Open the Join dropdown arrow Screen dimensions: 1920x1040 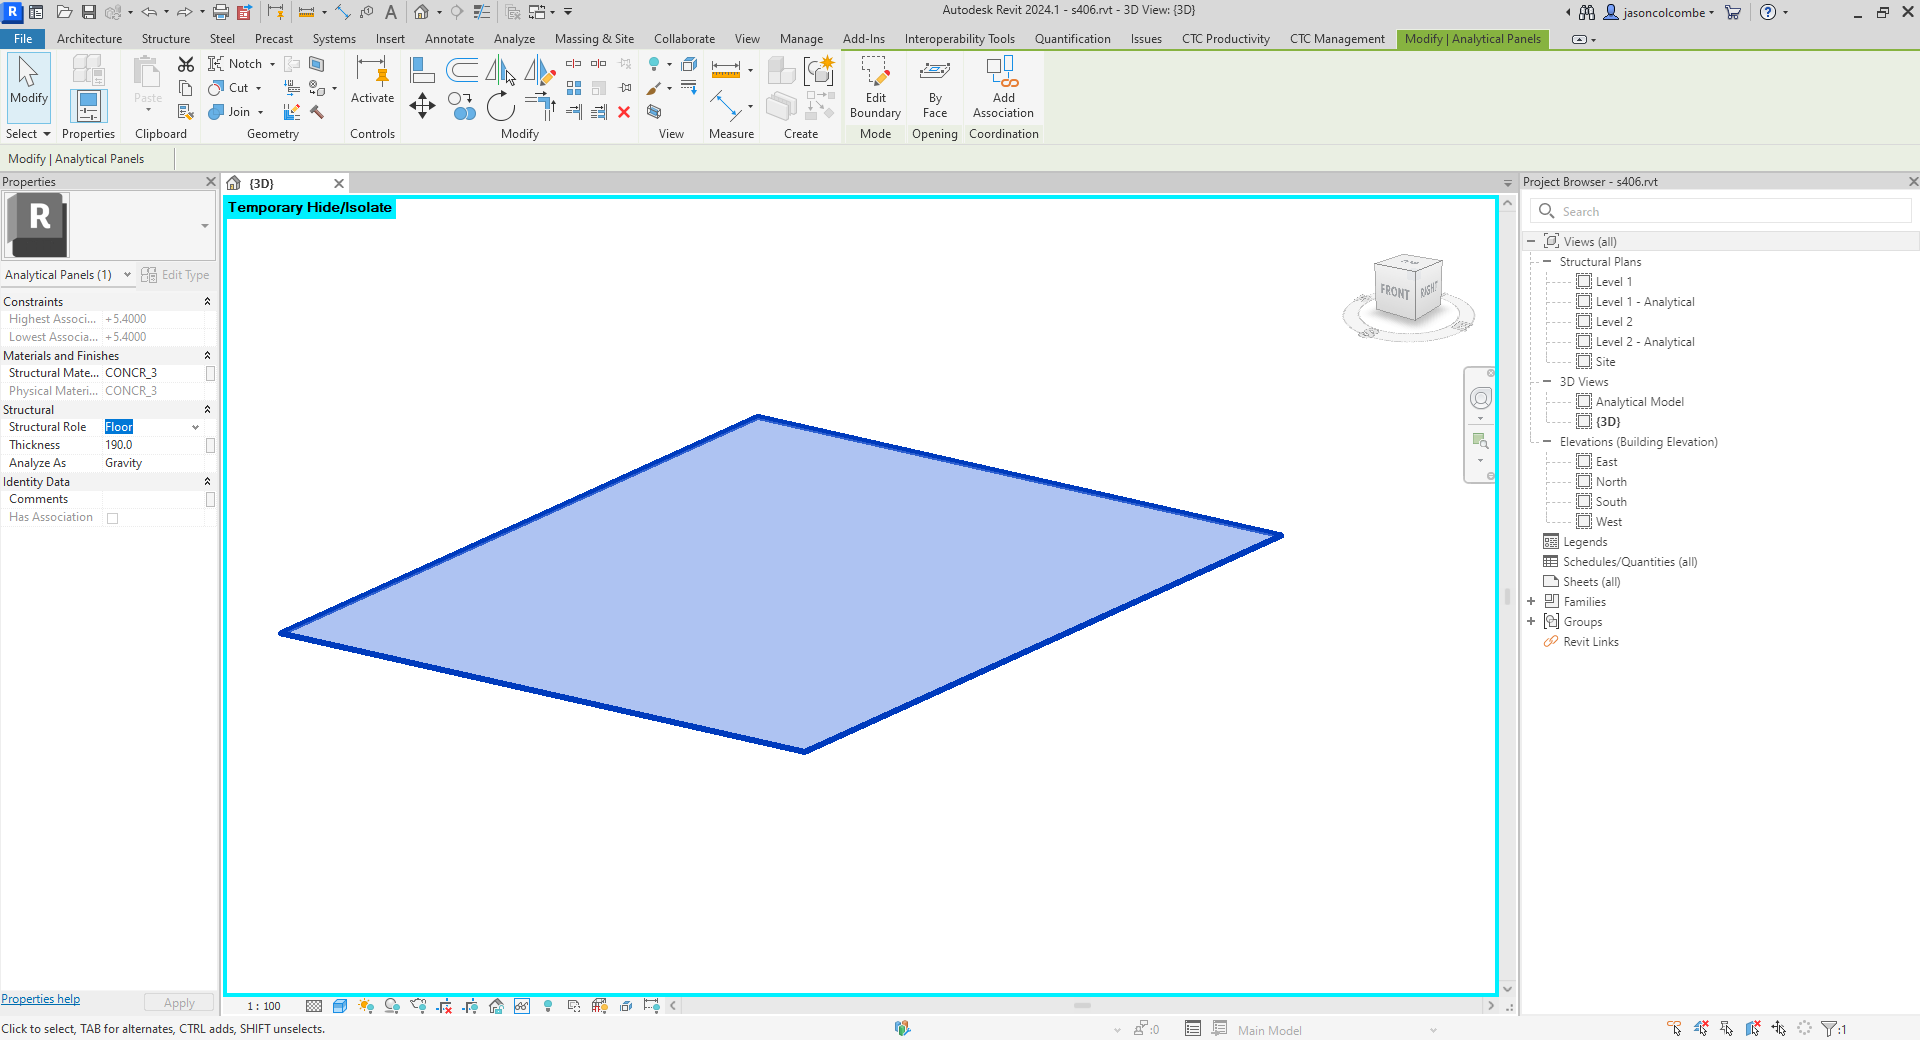(260, 112)
